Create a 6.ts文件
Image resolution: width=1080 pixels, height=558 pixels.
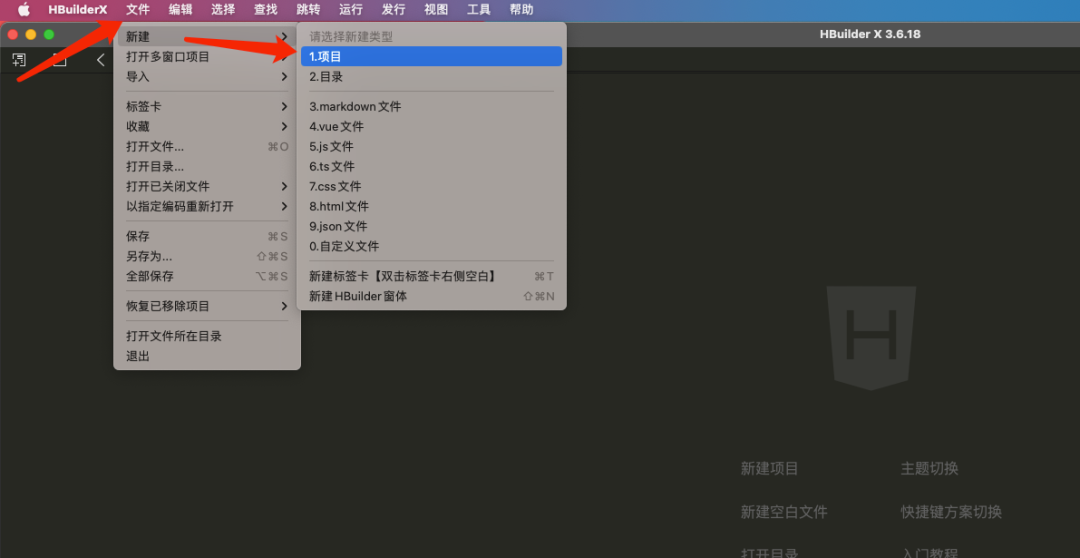pos(431,167)
